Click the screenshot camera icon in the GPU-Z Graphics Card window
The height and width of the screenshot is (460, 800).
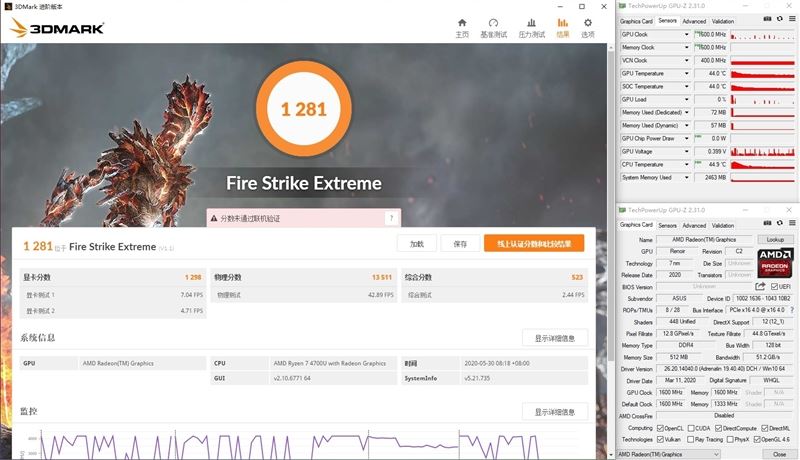tap(767, 223)
